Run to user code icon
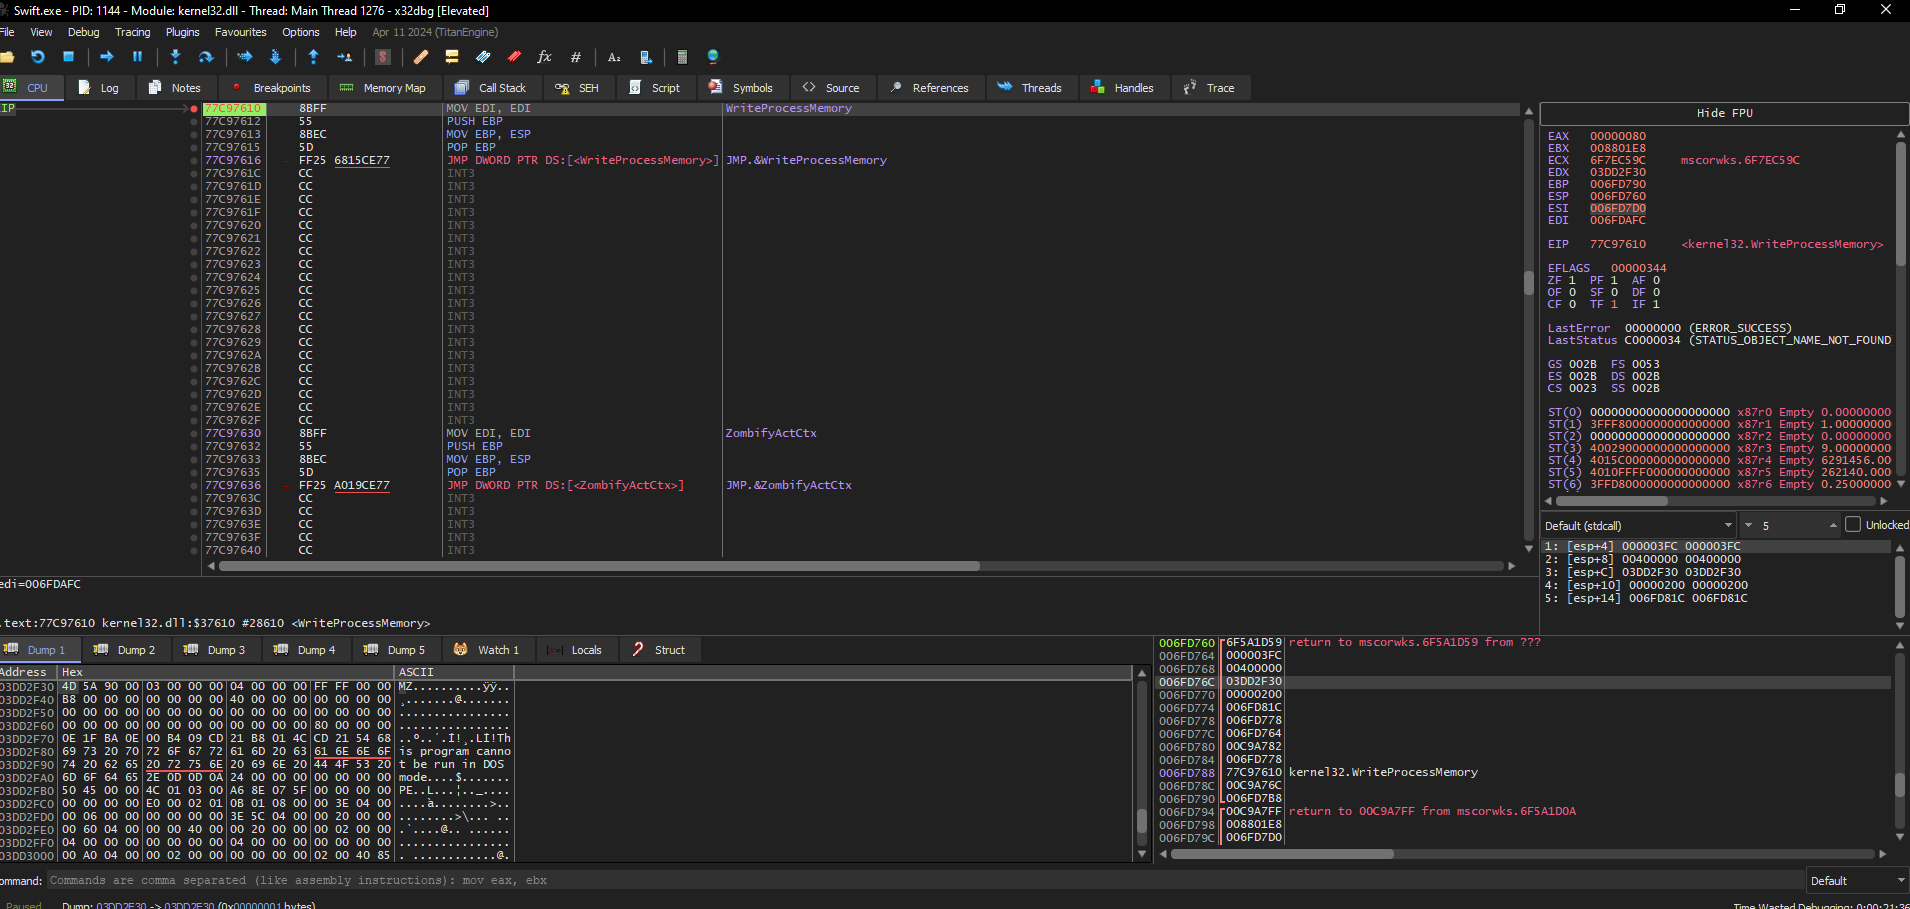The image size is (1910, 909). 345,57
